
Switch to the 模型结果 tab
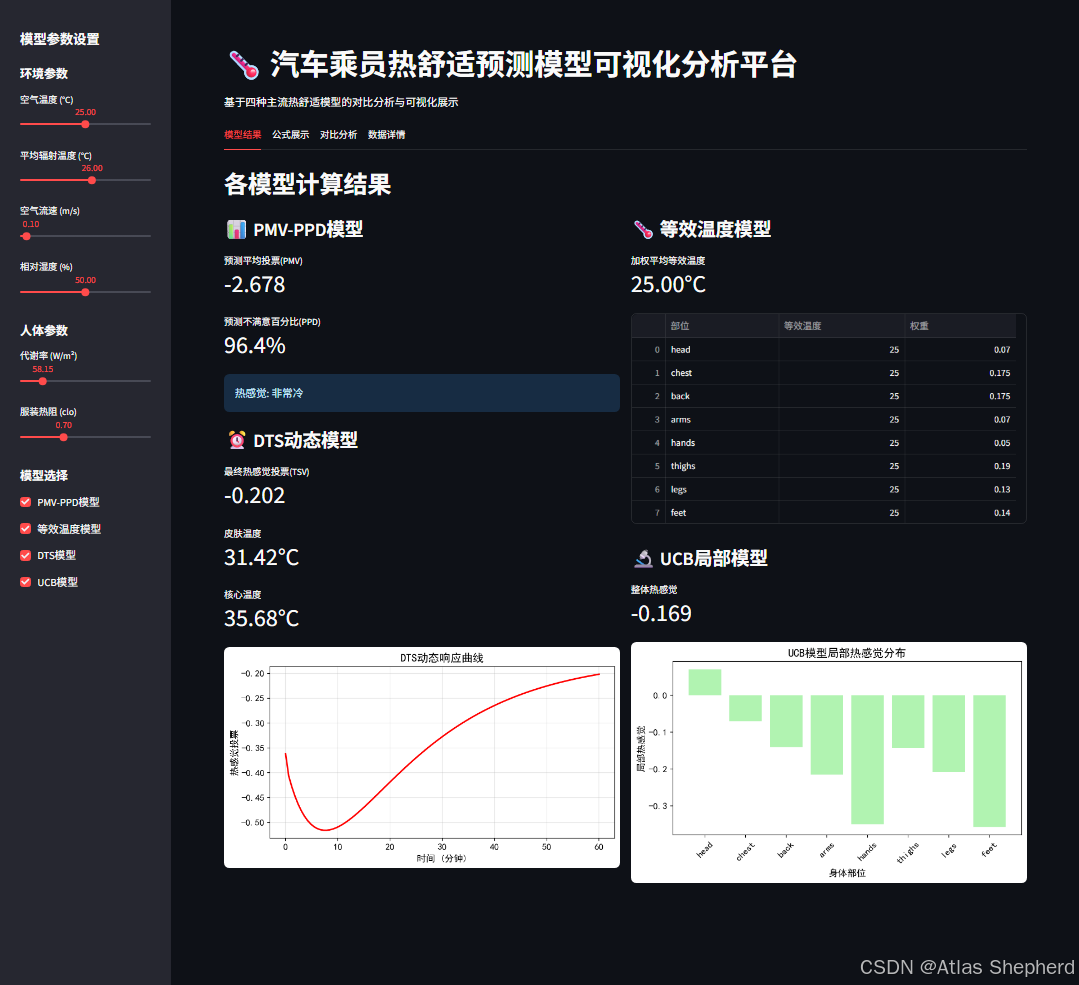point(242,135)
